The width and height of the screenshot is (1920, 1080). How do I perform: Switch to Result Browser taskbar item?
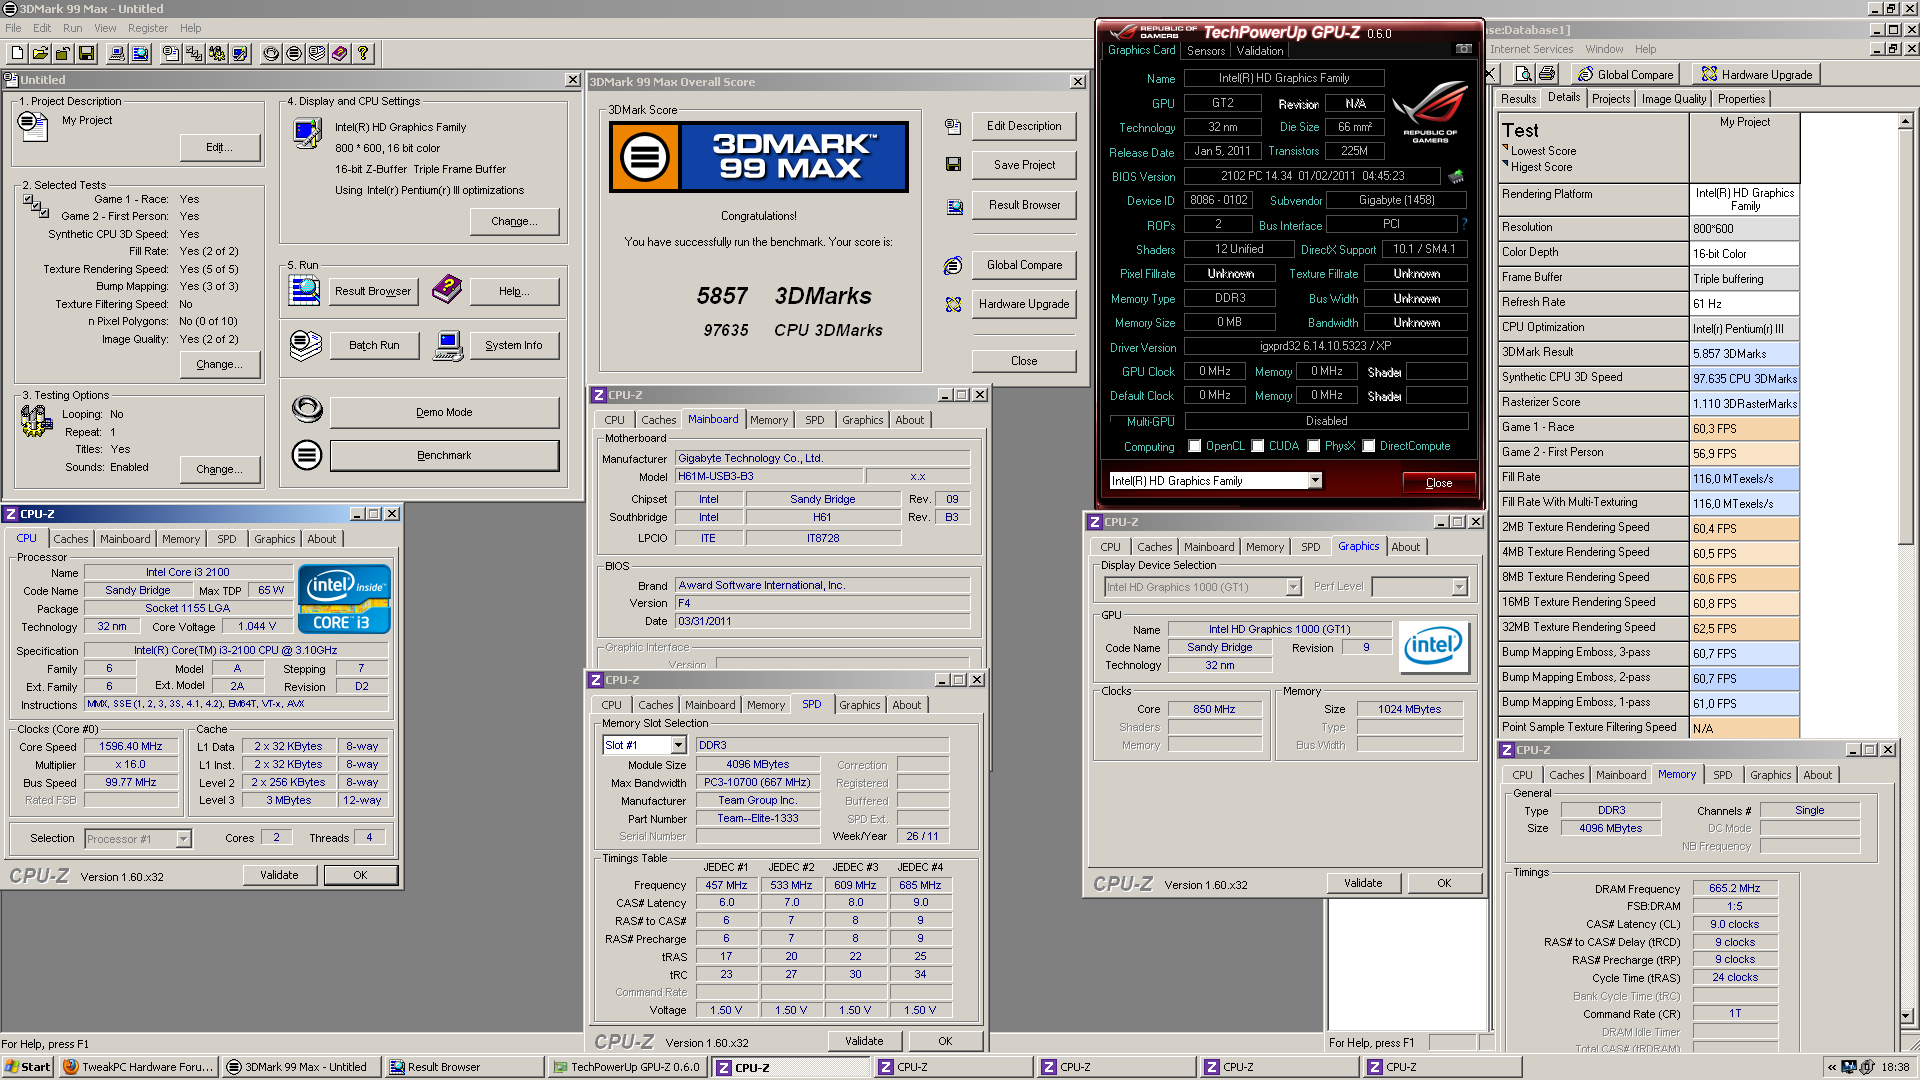[465, 1067]
